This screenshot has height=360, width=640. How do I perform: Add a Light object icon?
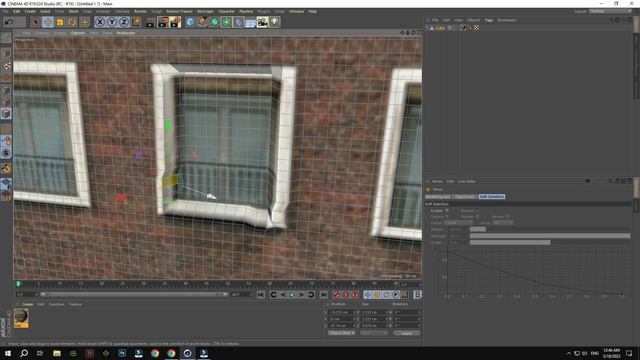tap(275, 22)
